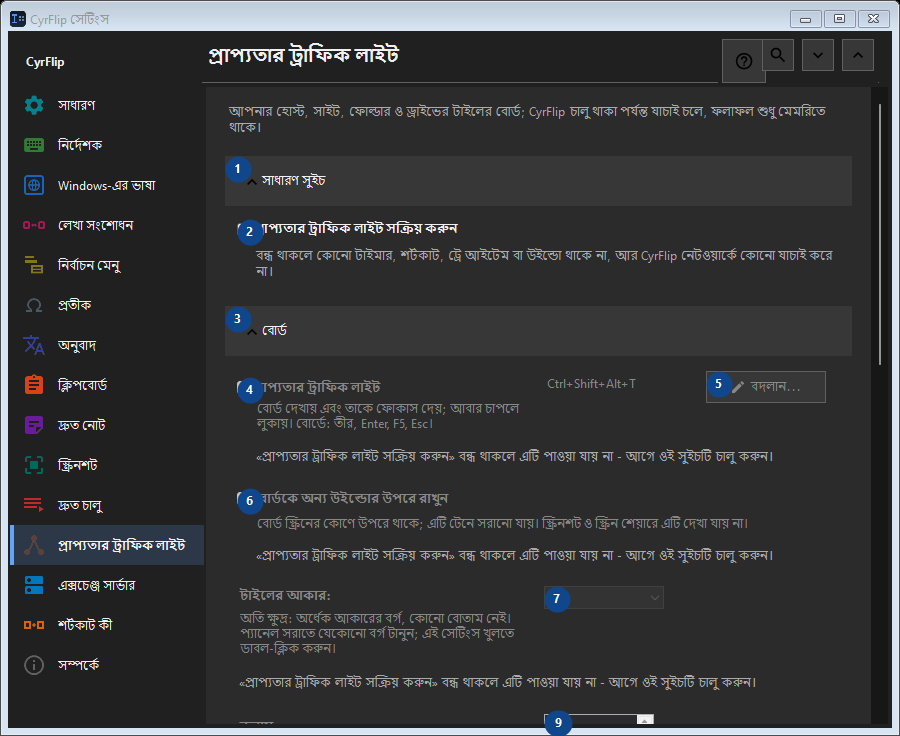Select the নির্দেশক keyboard icon
Viewport: 900px width, 736px height.
point(34,145)
